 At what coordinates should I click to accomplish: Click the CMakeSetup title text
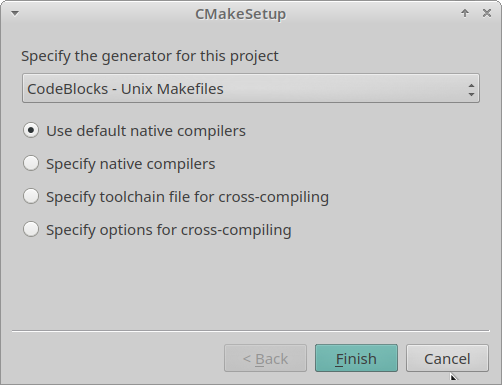[x=240, y=14]
